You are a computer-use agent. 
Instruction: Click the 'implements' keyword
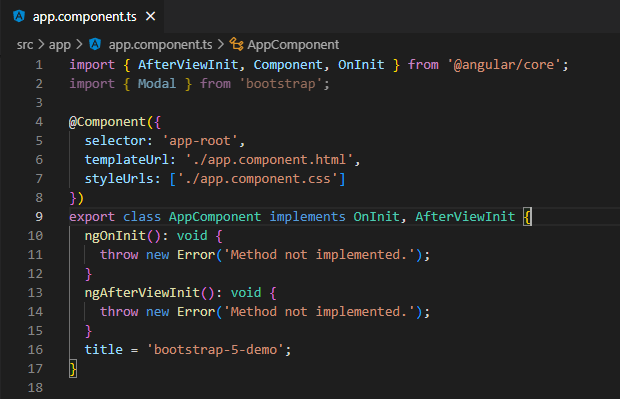(x=307, y=217)
